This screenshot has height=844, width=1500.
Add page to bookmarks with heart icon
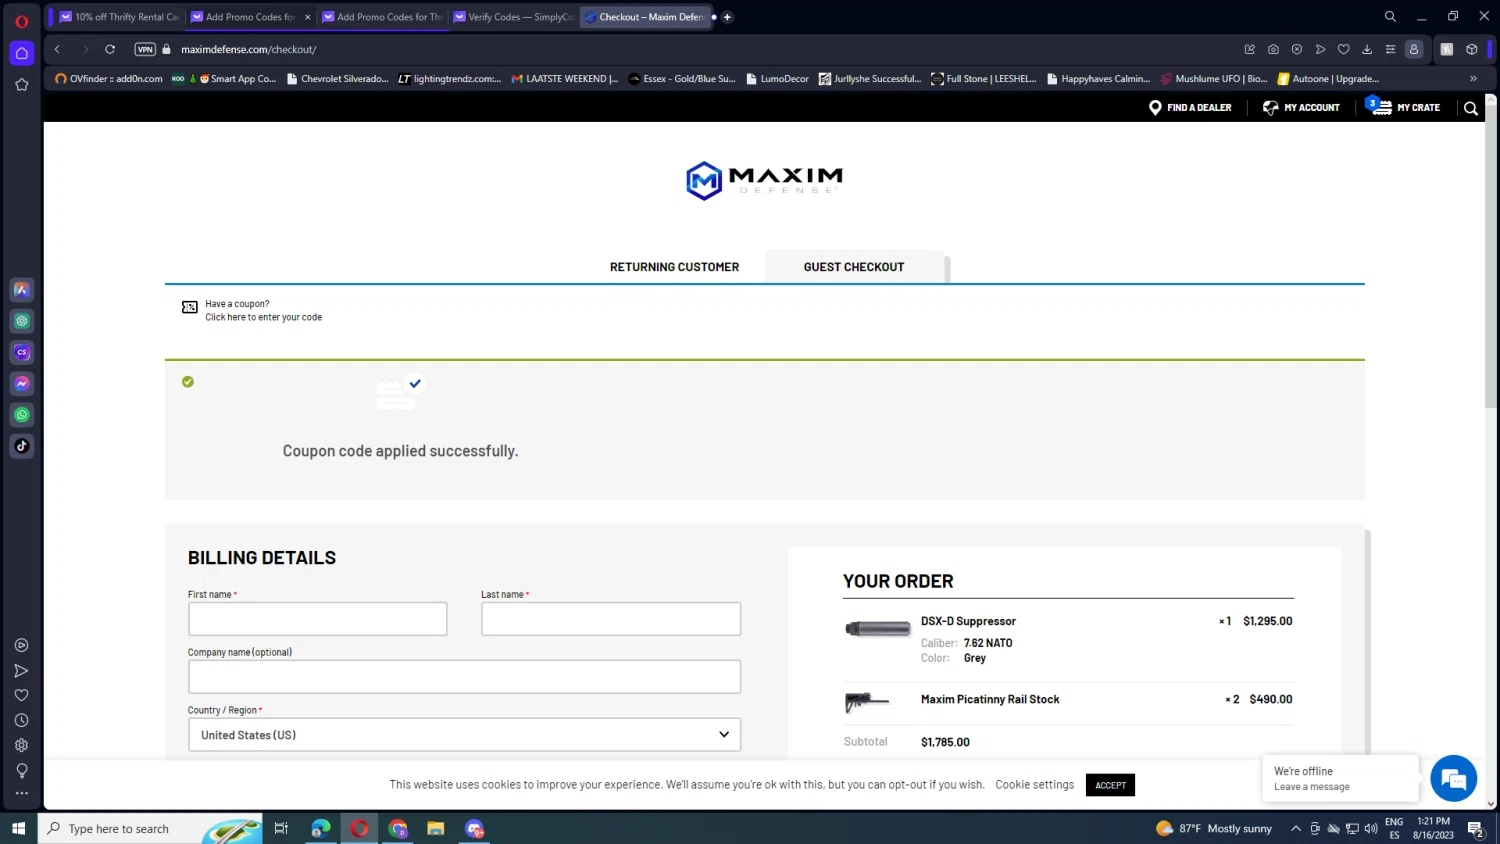click(1343, 49)
